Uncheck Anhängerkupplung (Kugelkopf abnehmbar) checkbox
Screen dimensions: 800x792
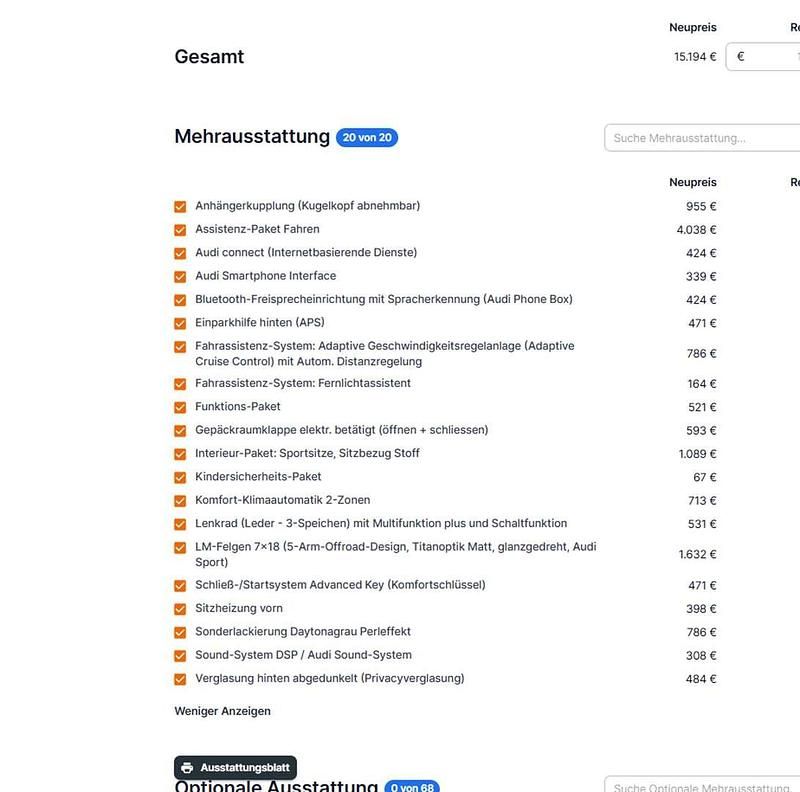tap(180, 207)
